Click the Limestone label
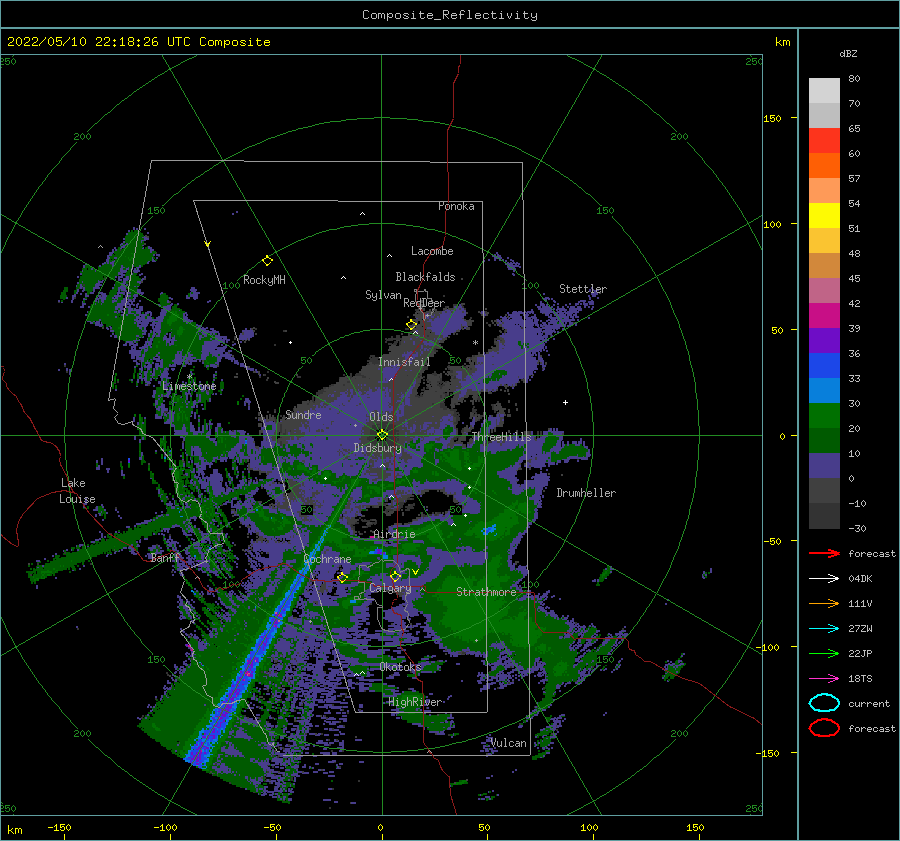The height and width of the screenshot is (841, 900). click(189, 386)
